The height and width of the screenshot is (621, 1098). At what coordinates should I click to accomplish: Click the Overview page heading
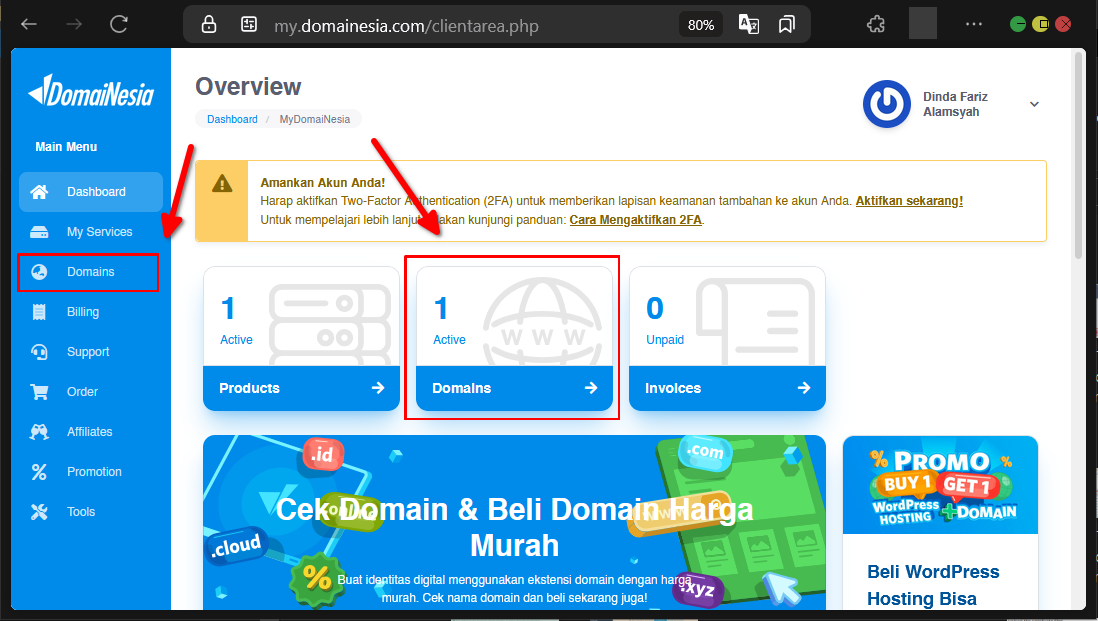pyautogui.click(x=248, y=86)
